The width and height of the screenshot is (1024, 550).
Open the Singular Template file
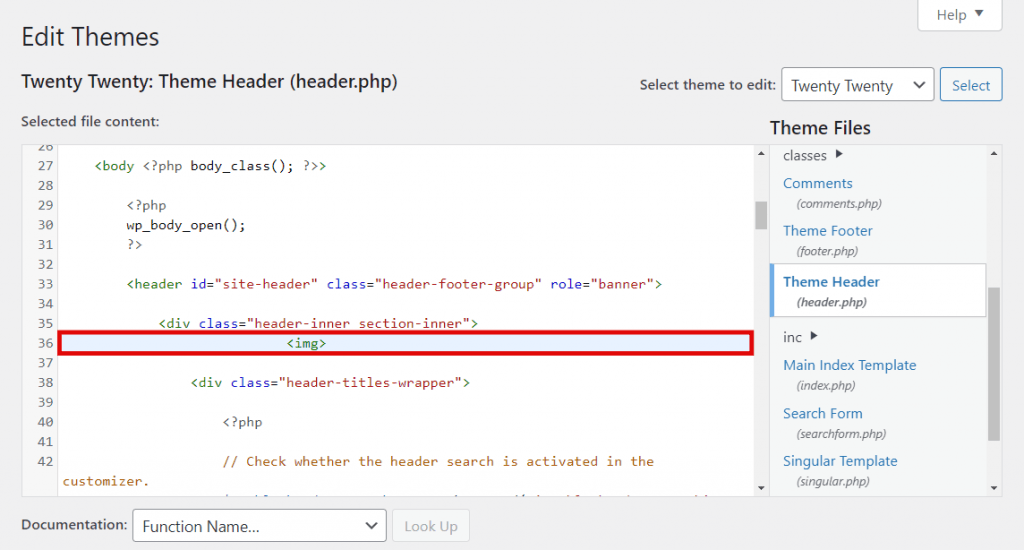click(840, 461)
